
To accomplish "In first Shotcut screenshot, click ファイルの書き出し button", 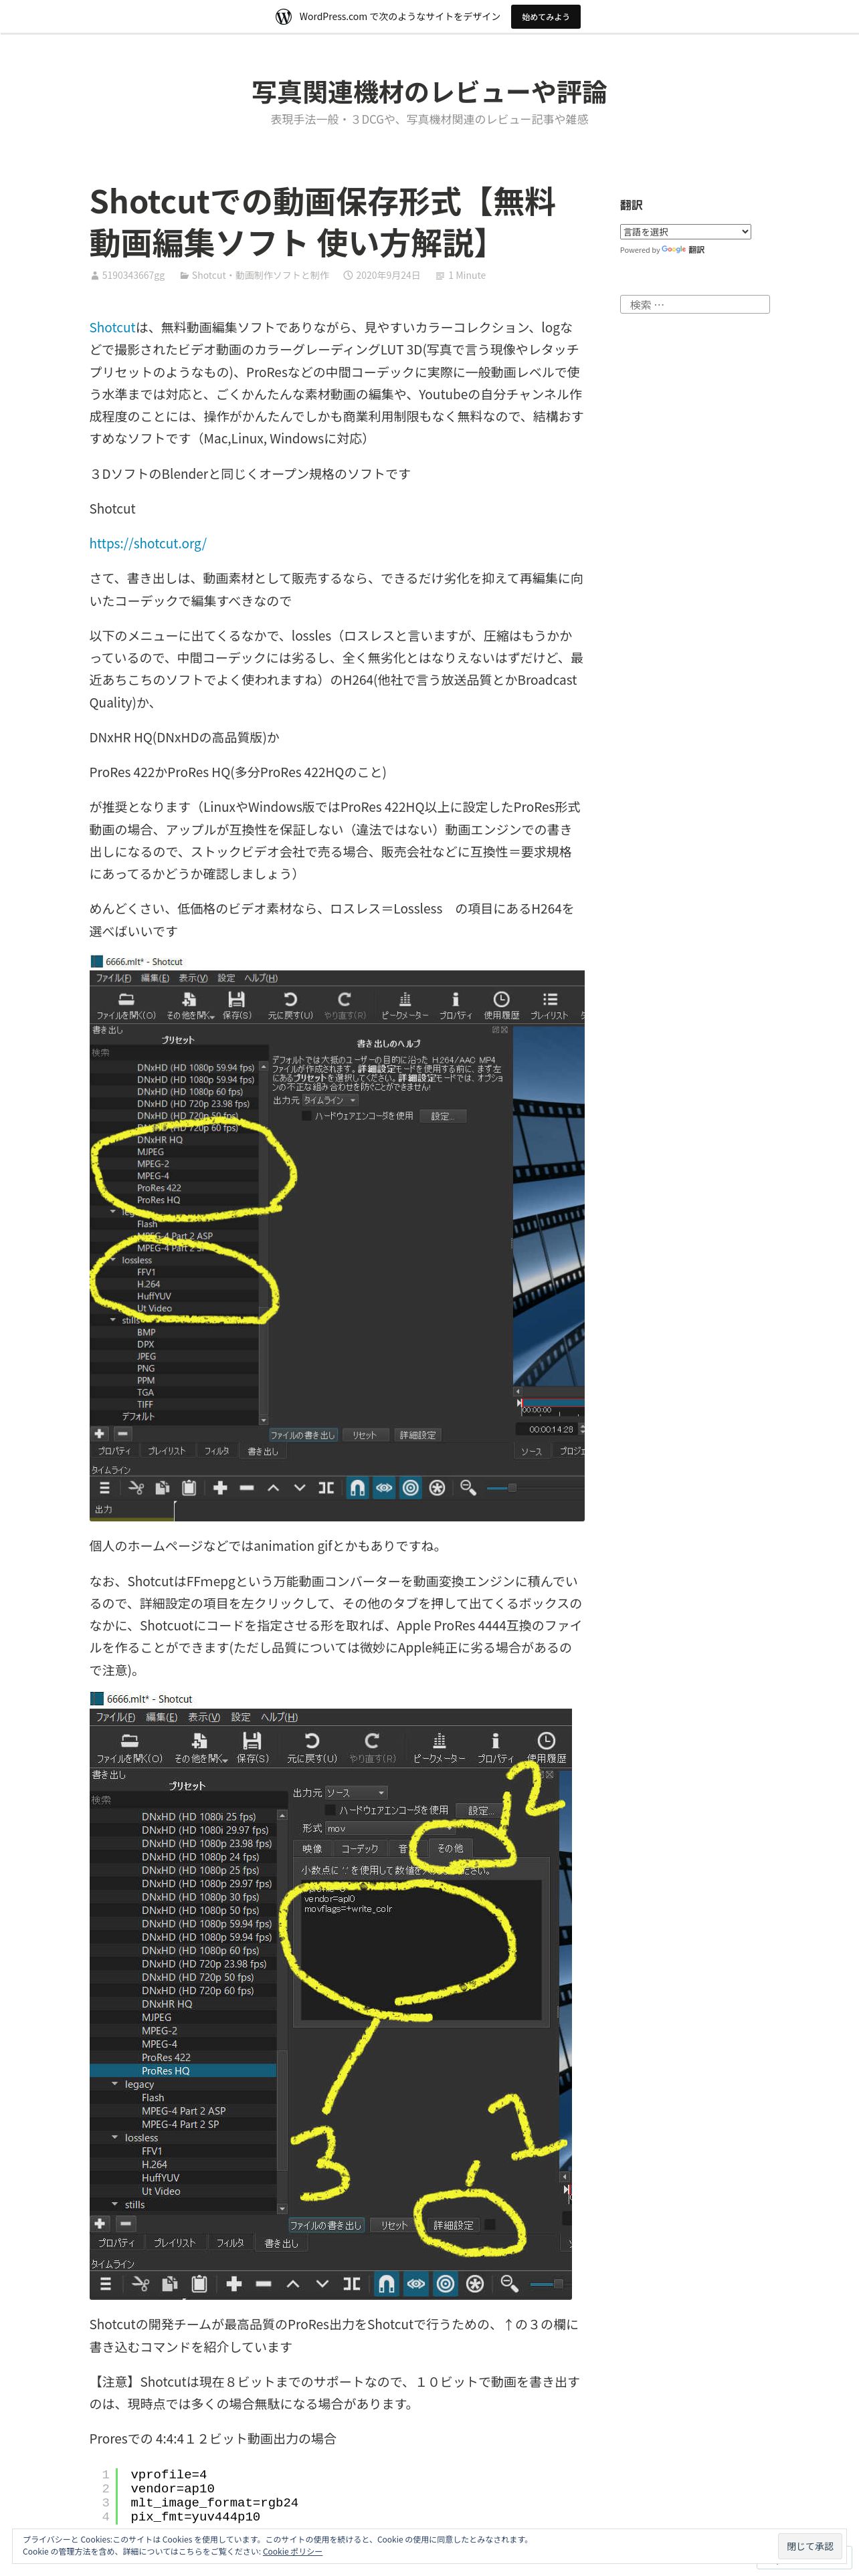I will tap(303, 1435).
